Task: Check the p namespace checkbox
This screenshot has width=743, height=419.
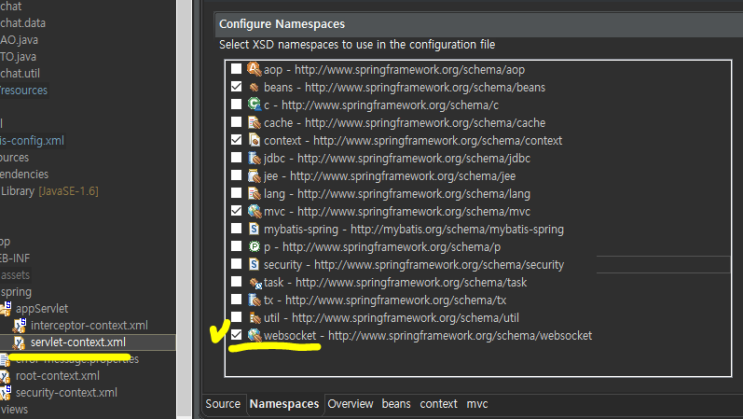Action: 236,246
